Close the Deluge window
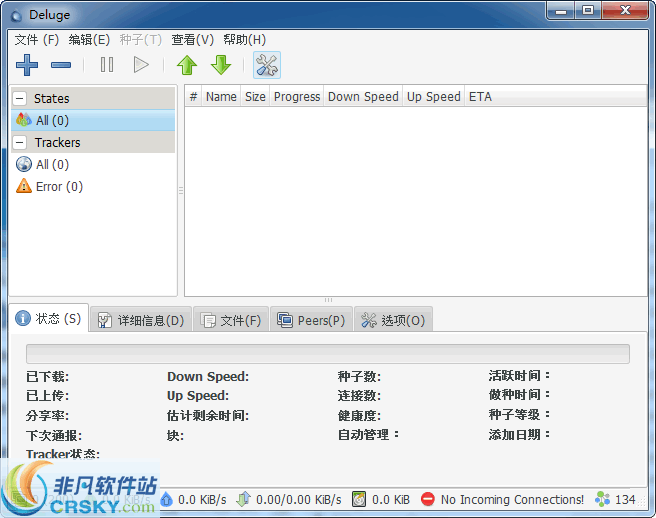The image size is (656, 518). [x=625, y=10]
